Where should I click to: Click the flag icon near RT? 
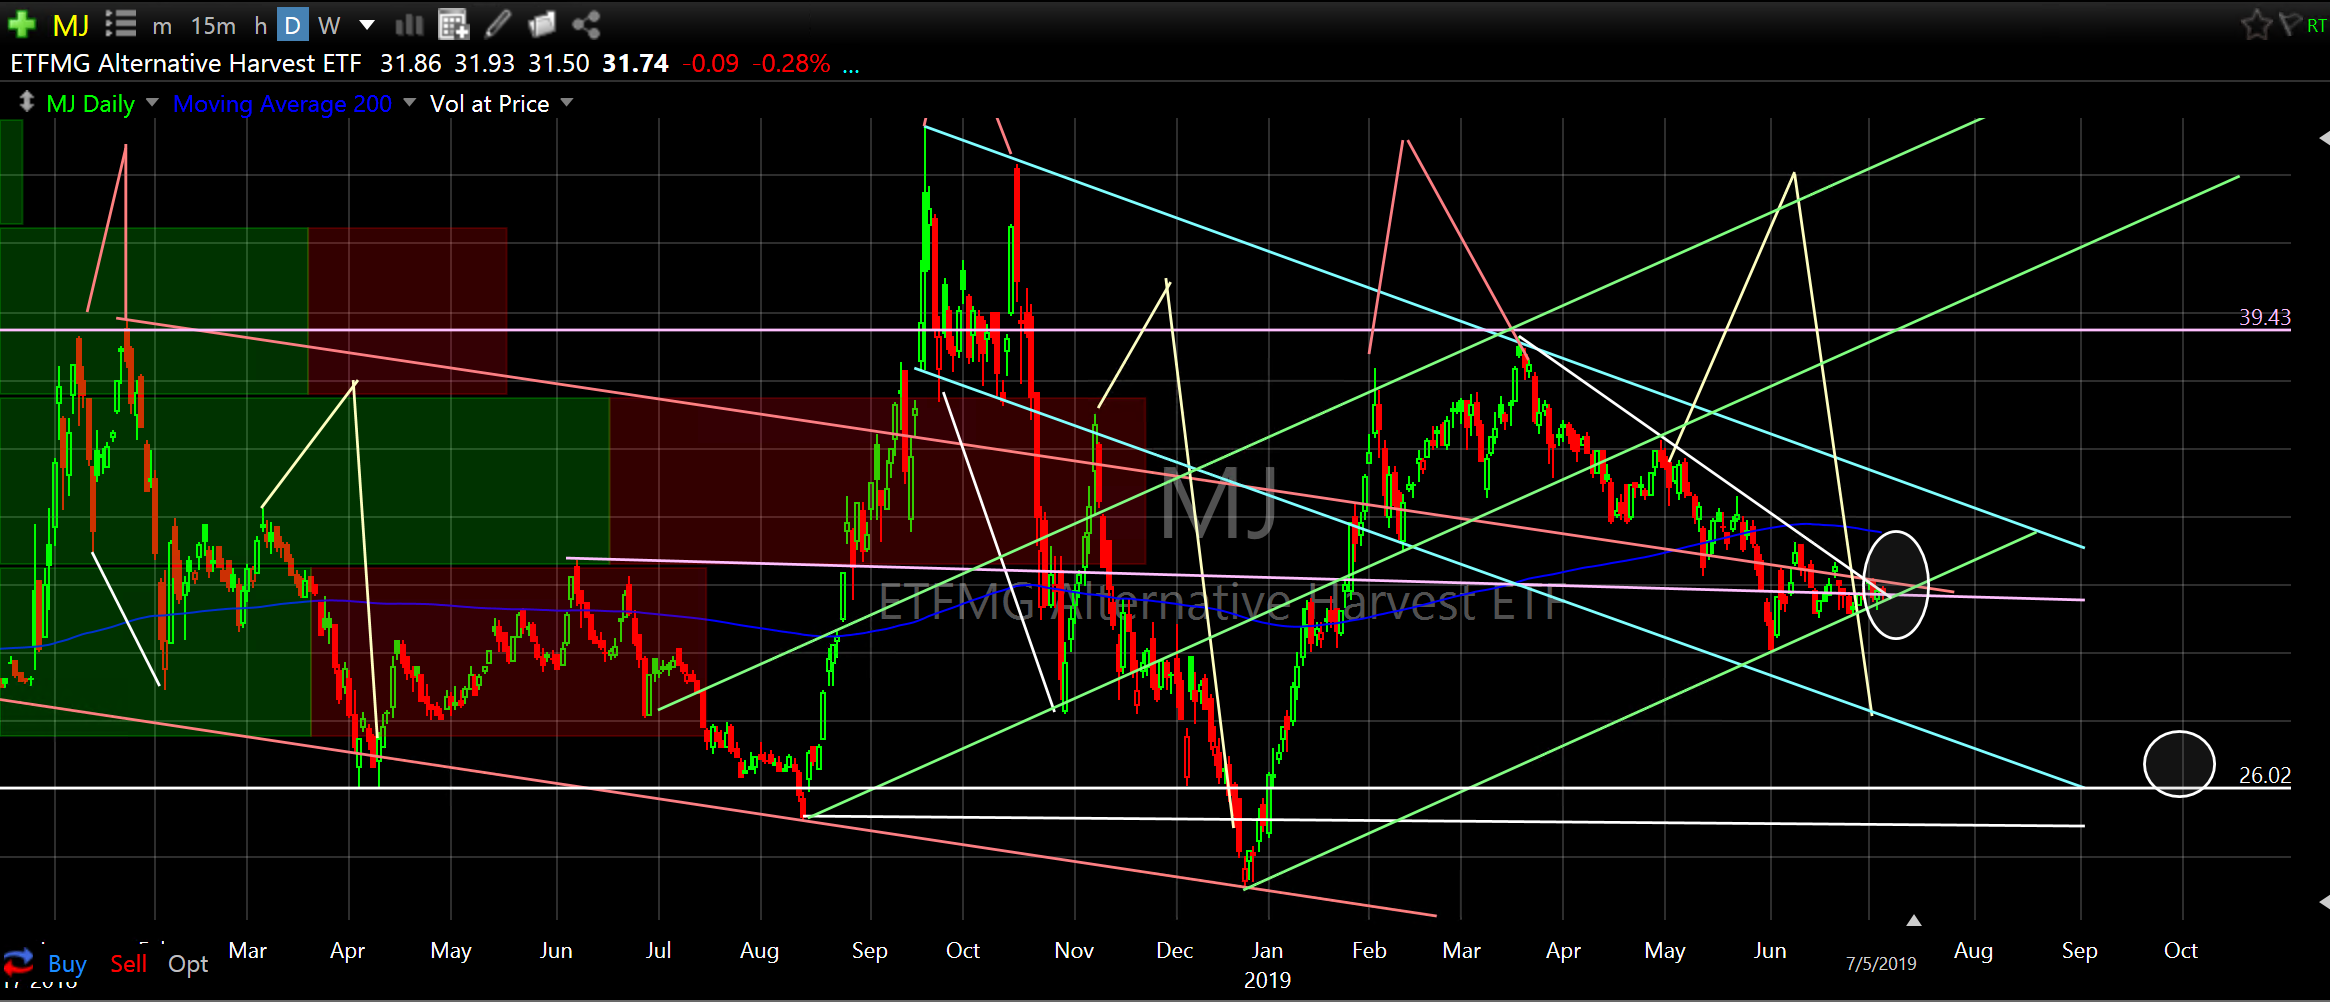(2289, 24)
